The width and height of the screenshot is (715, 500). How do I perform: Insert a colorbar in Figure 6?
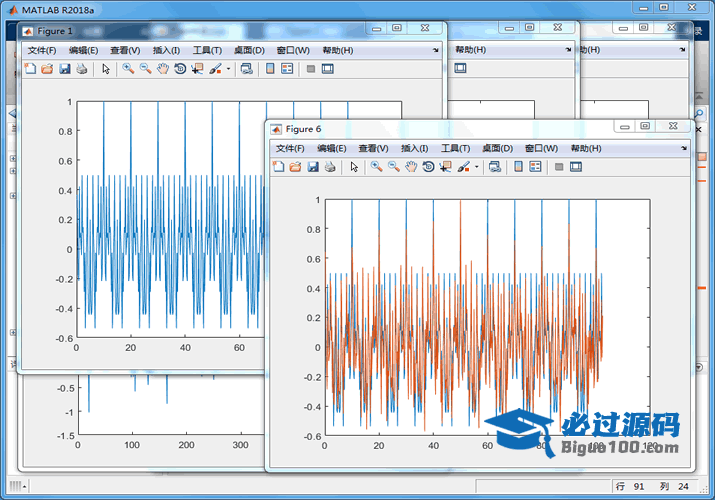pyautogui.click(x=518, y=167)
